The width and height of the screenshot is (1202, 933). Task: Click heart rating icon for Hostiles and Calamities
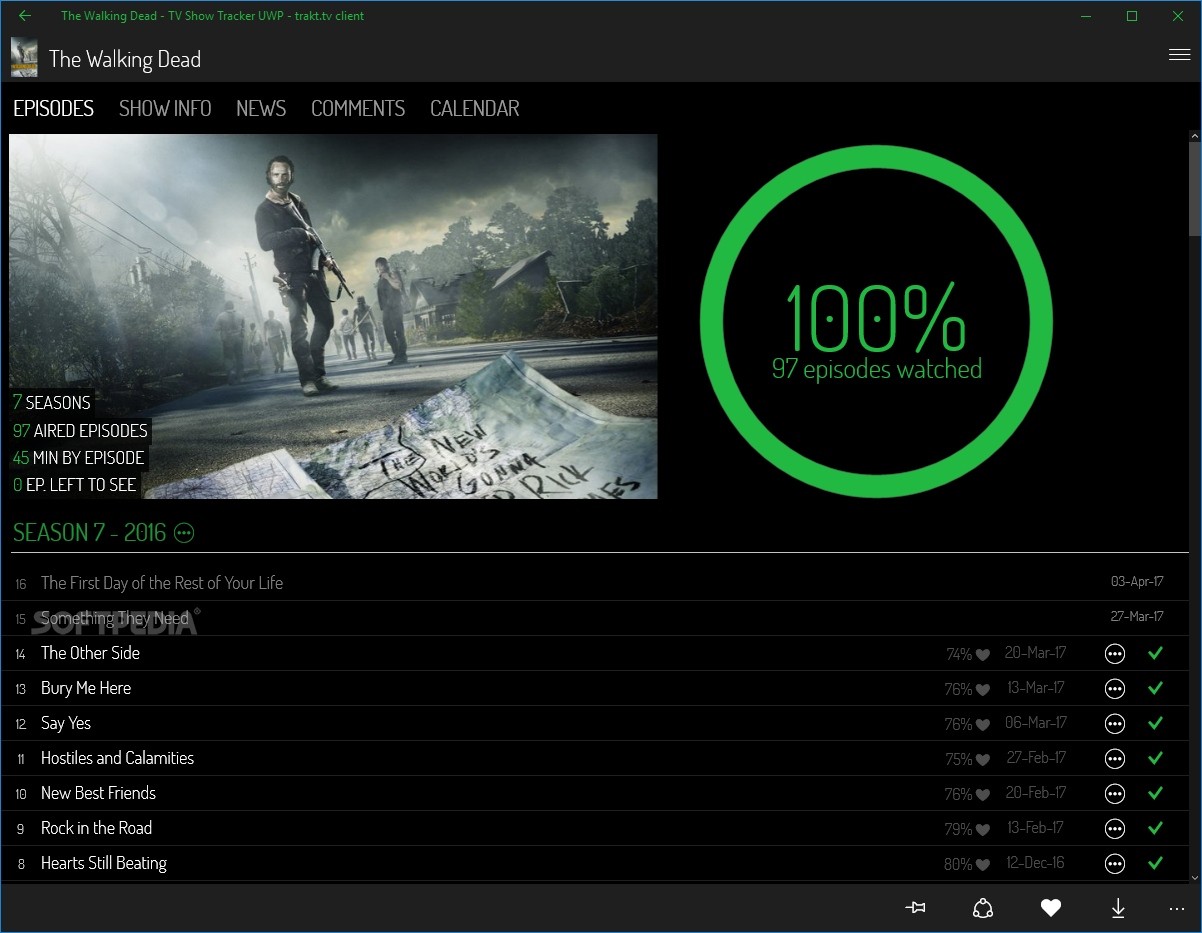click(983, 760)
